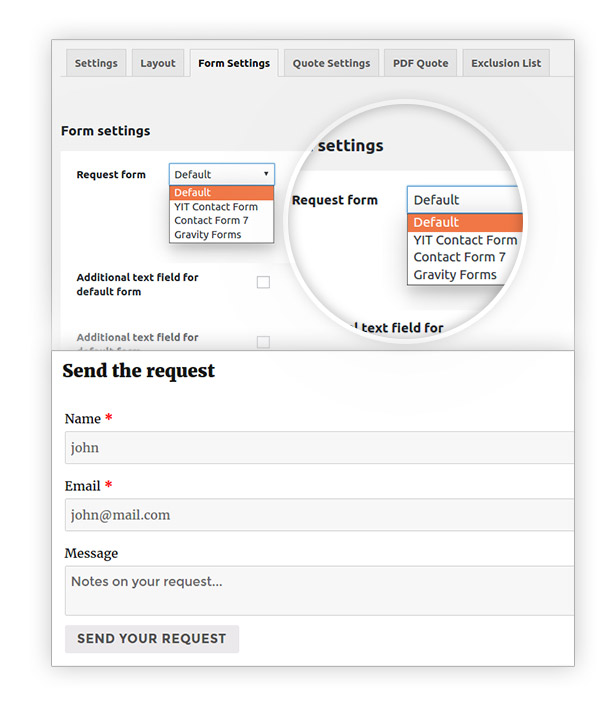Choose Default option in dropdown list
This screenshot has width=600, height=722.
pyautogui.click(x=221, y=192)
